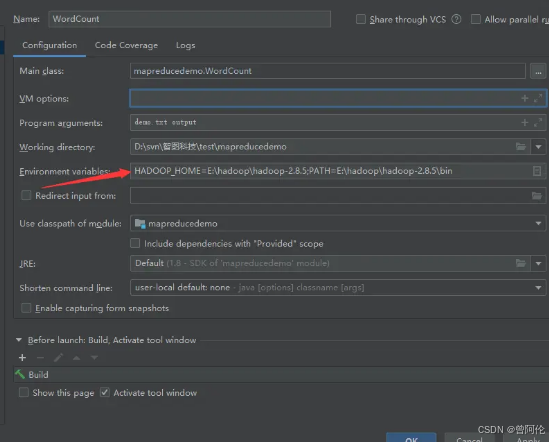The image size is (549, 442).
Task: Click plus icon in VM options field
Action: (524, 98)
